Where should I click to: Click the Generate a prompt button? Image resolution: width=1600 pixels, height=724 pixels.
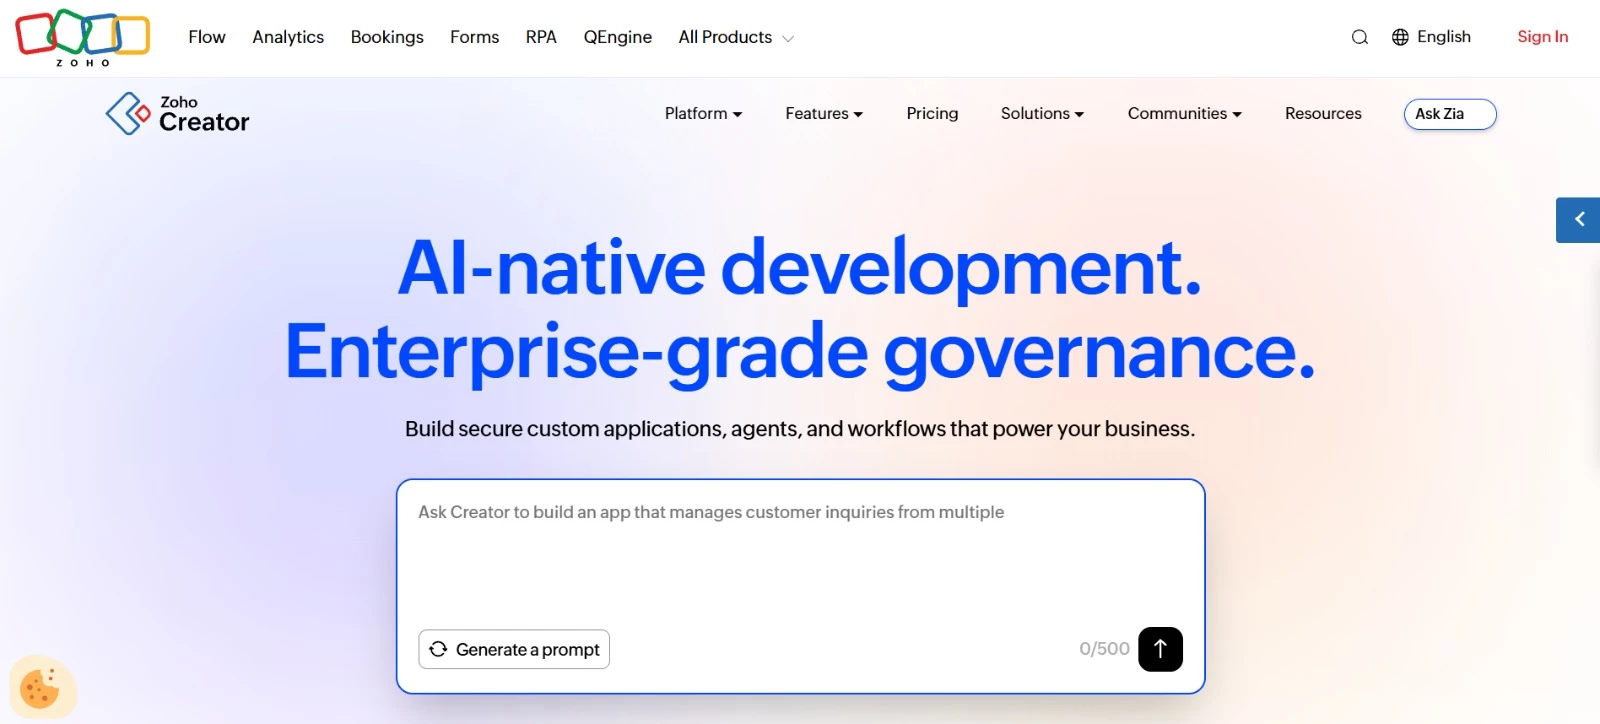514,649
